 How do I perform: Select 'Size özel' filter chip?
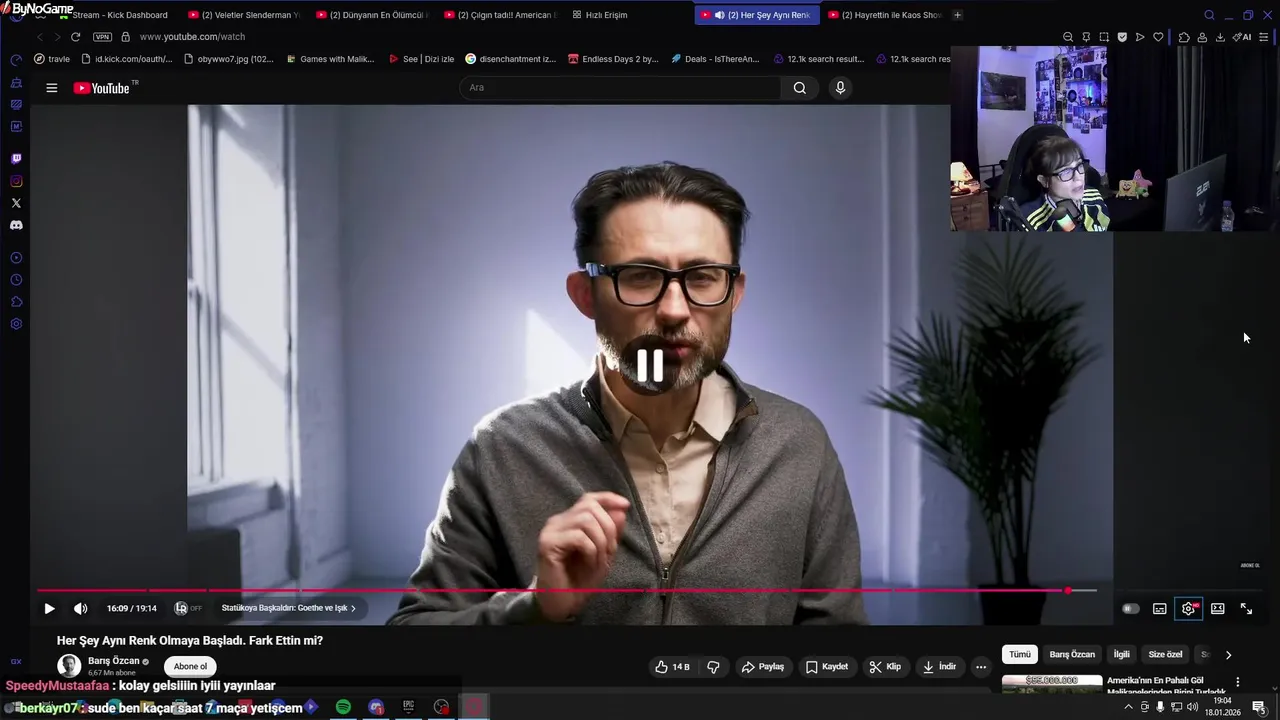pos(1165,655)
